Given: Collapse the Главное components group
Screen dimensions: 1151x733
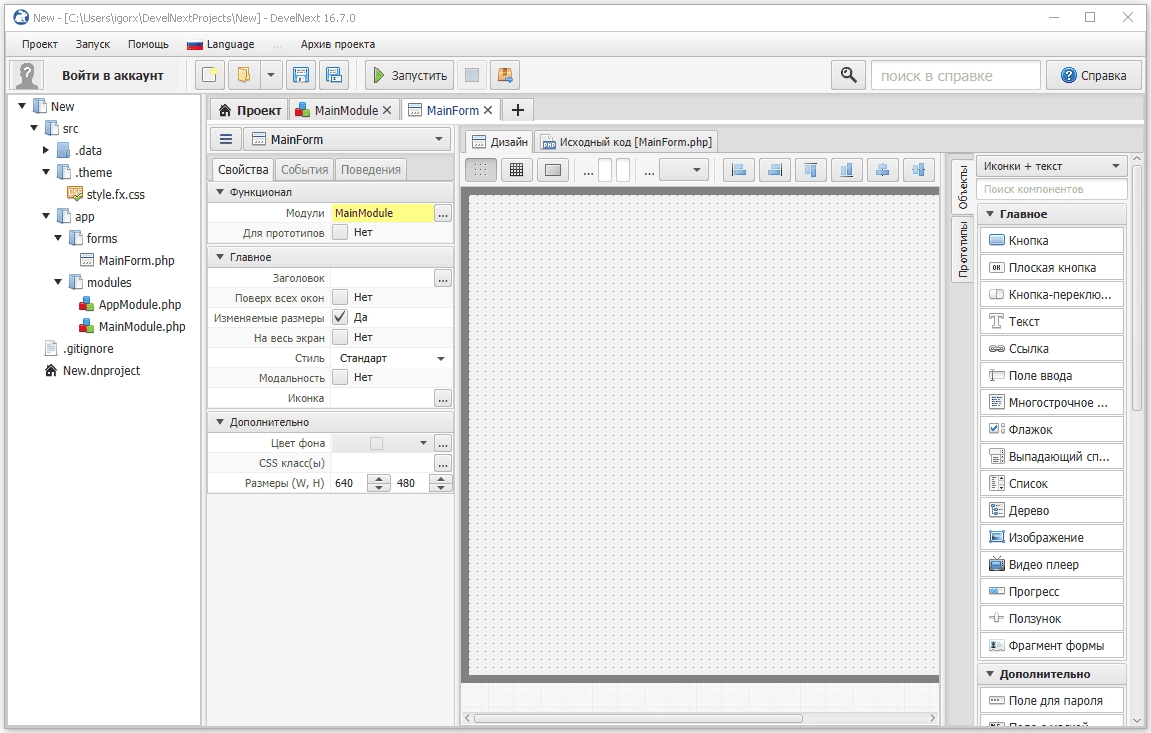Looking at the screenshot, I should [x=990, y=214].
